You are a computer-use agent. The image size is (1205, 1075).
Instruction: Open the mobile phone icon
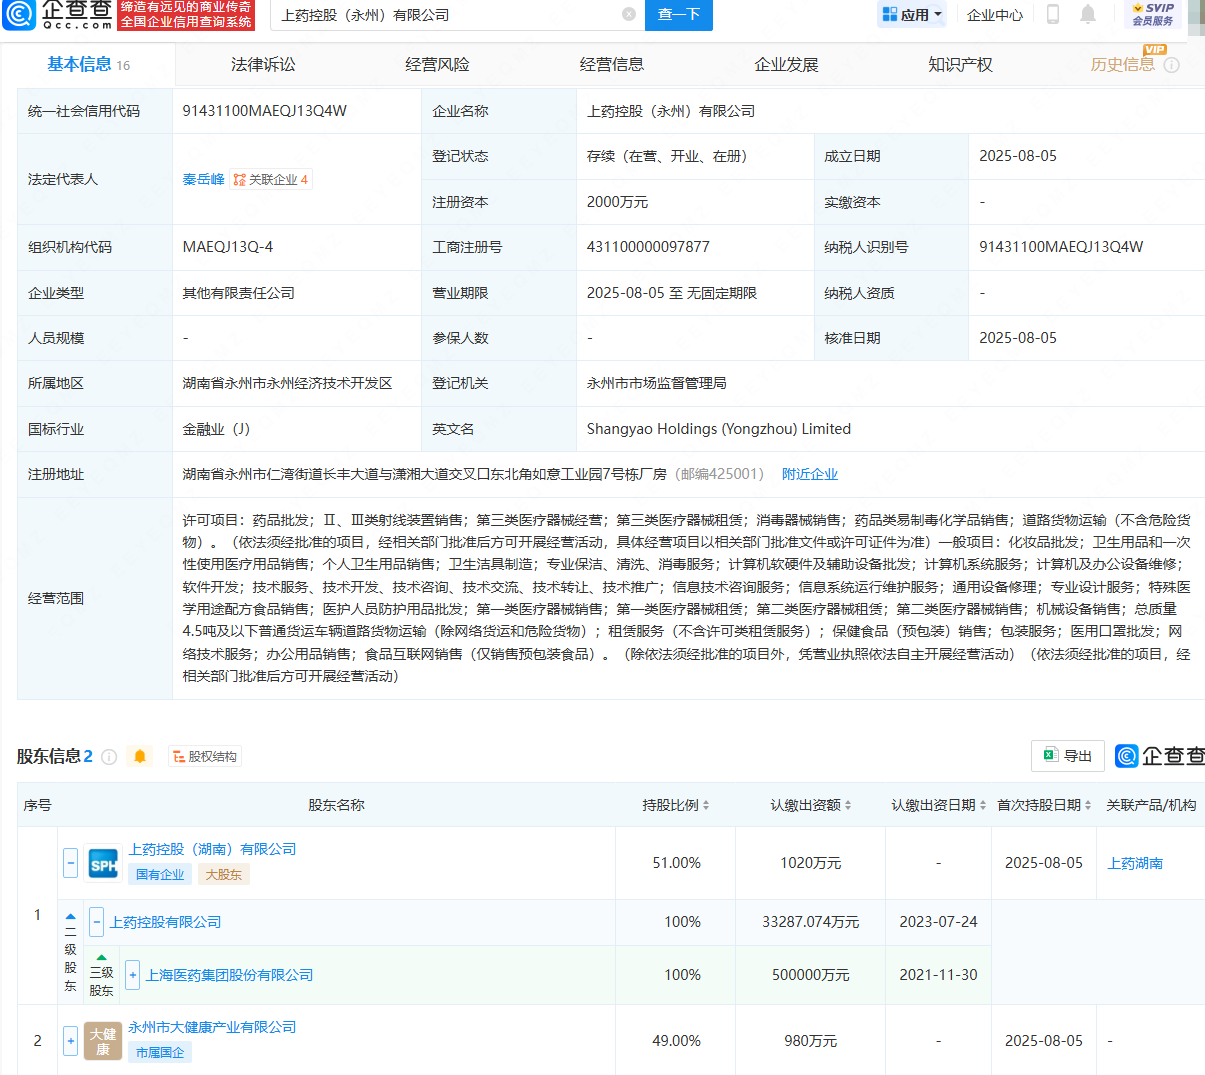[x=1053, y=14]
